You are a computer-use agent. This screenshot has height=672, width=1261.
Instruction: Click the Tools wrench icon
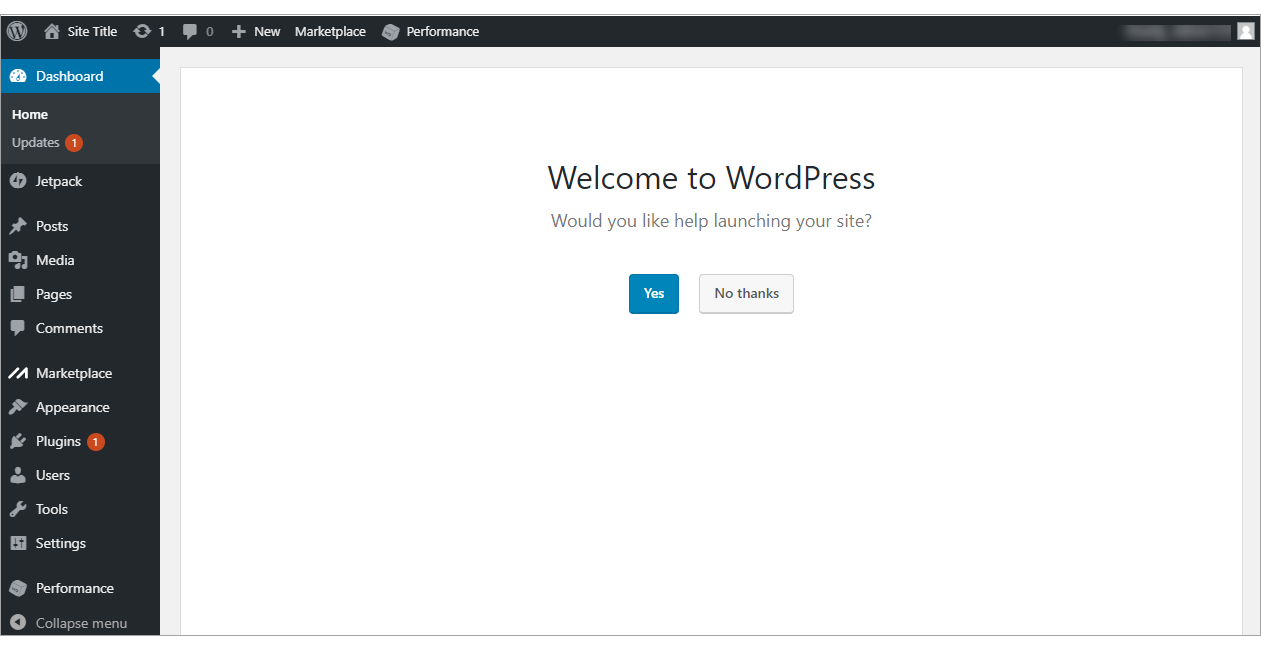[x=18, y=509]
